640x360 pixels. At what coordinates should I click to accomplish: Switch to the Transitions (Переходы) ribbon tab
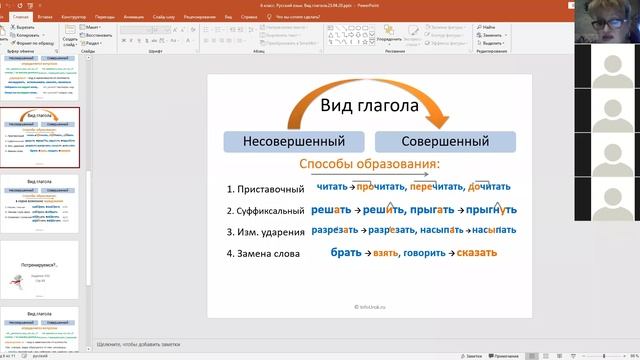coord(105,17)
